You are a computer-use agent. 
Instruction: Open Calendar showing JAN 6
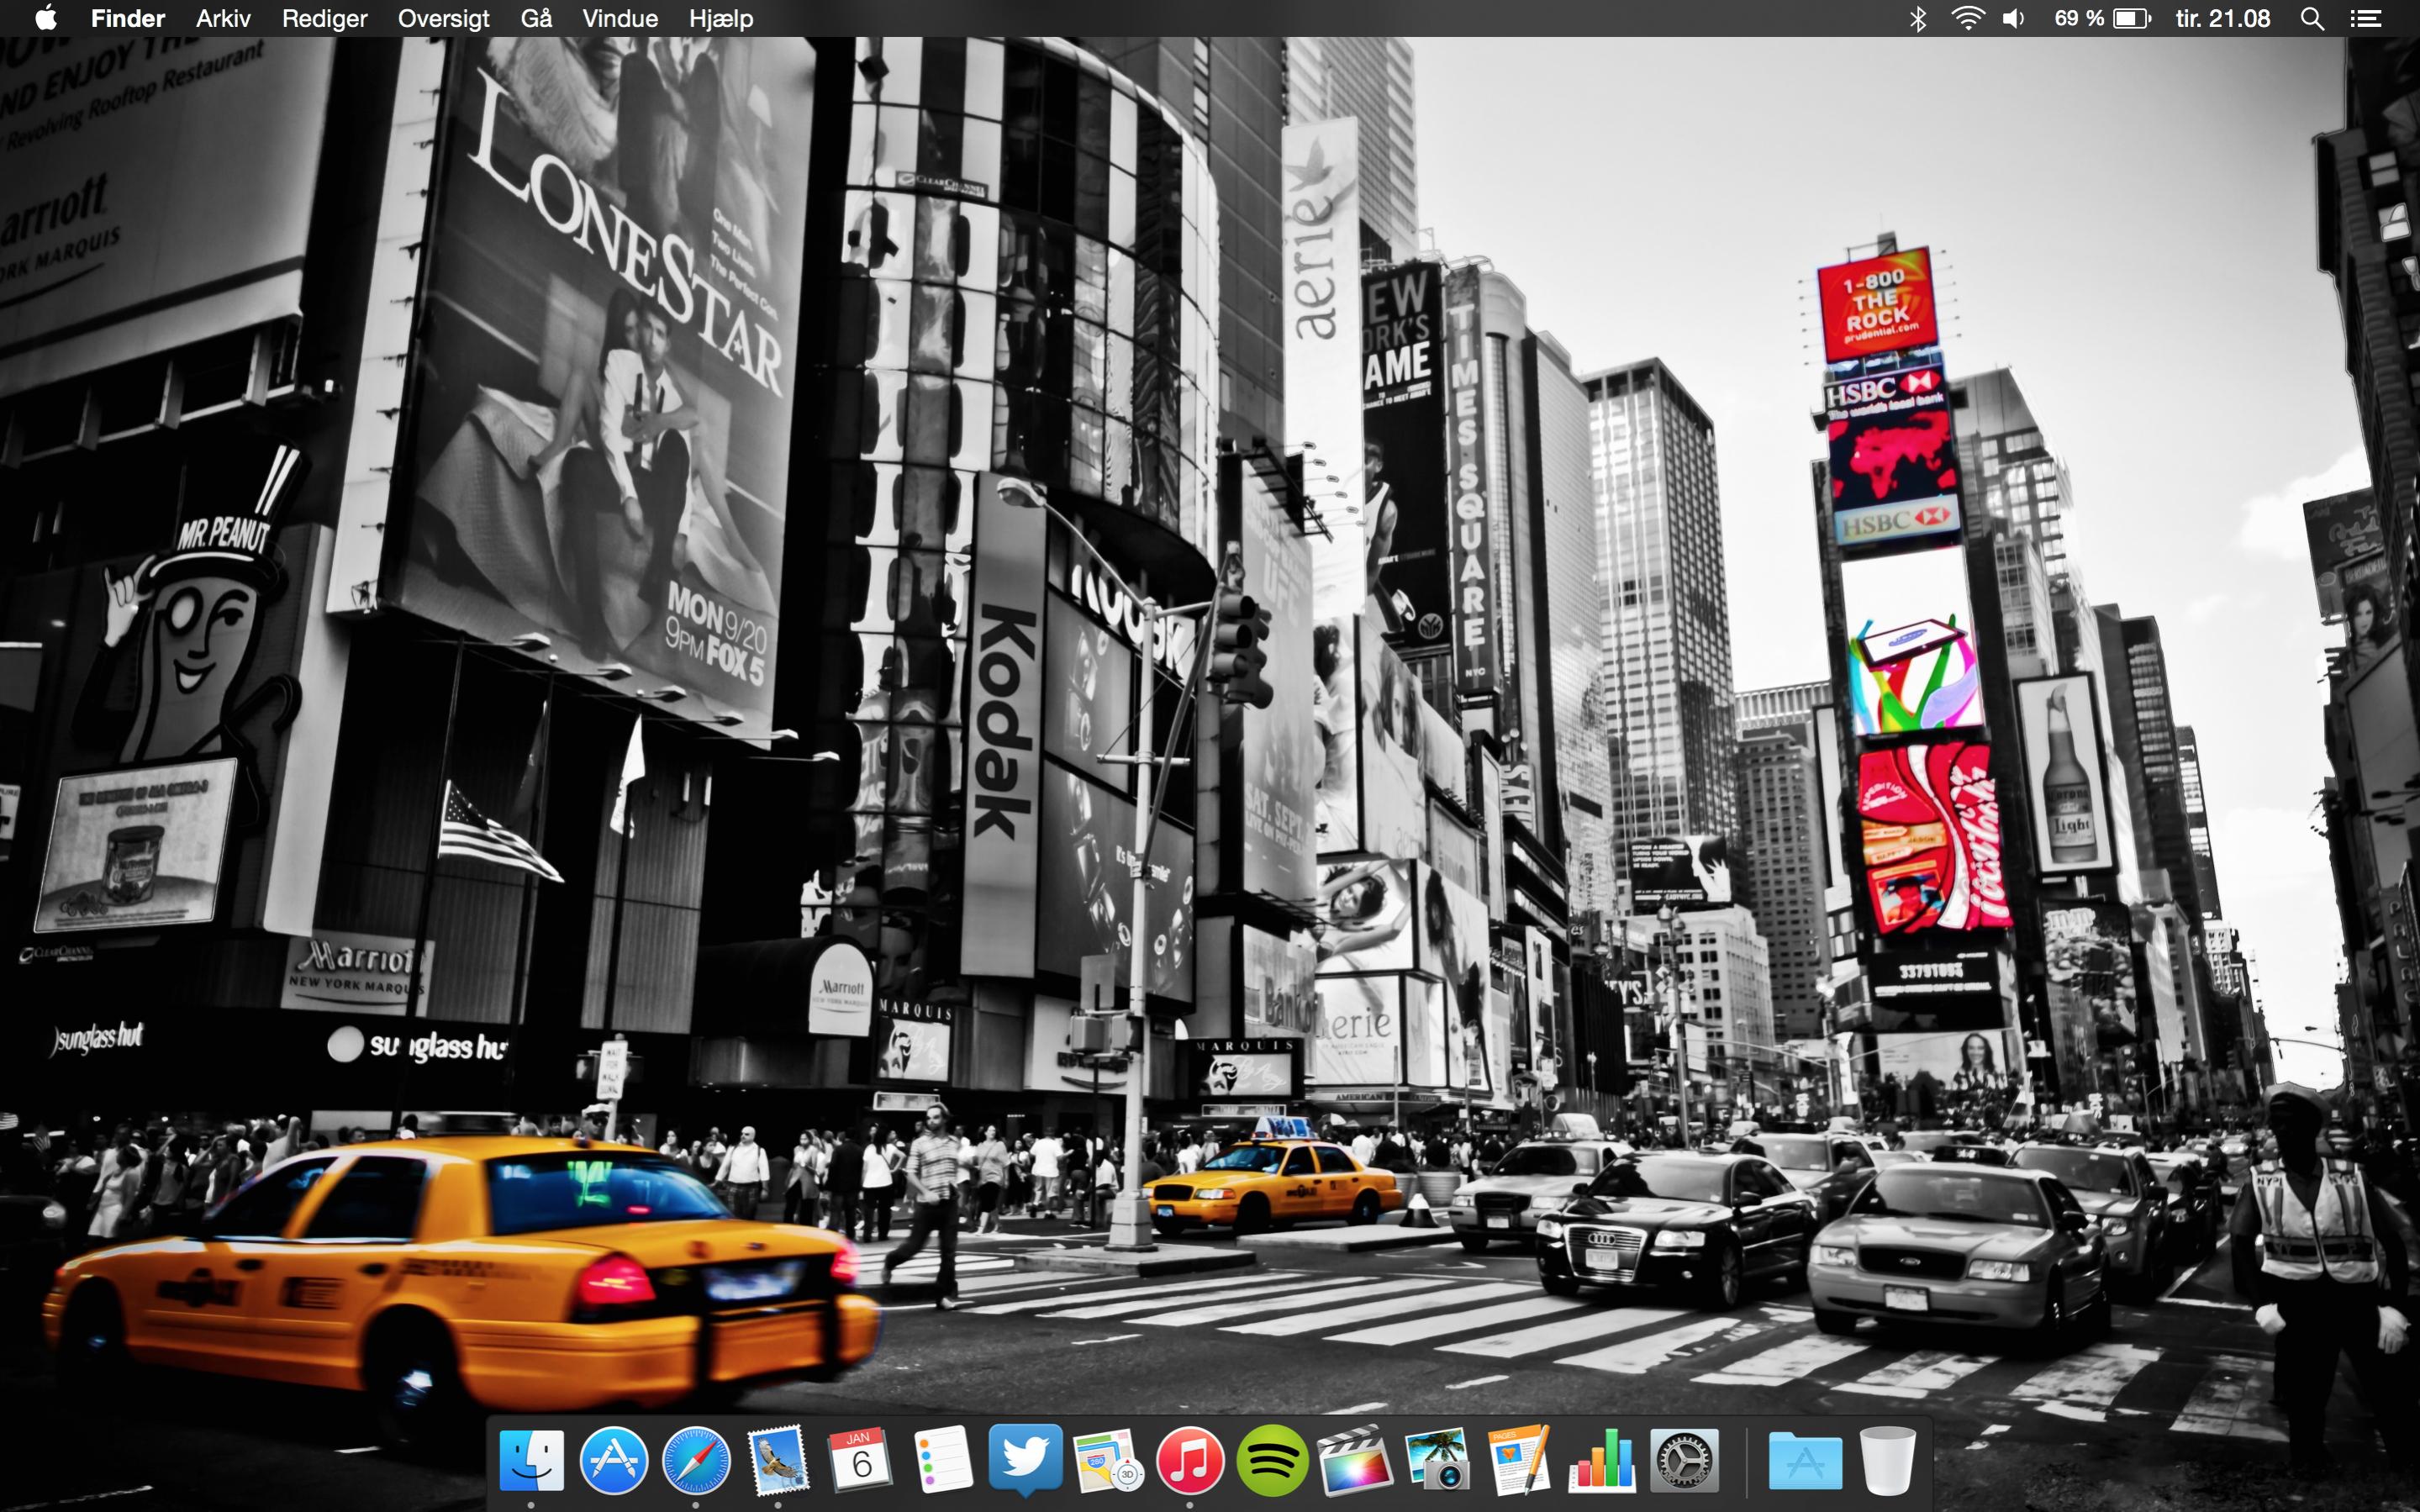[860, 1461]
